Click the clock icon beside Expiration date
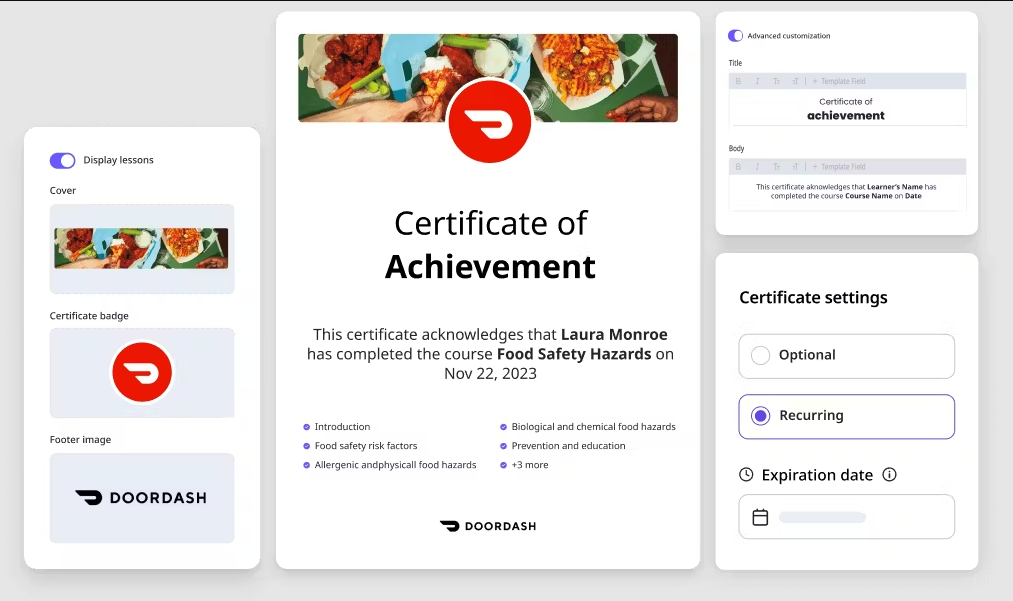Image resolution: width=1013 pixels, height=601 pixels. 746,475
